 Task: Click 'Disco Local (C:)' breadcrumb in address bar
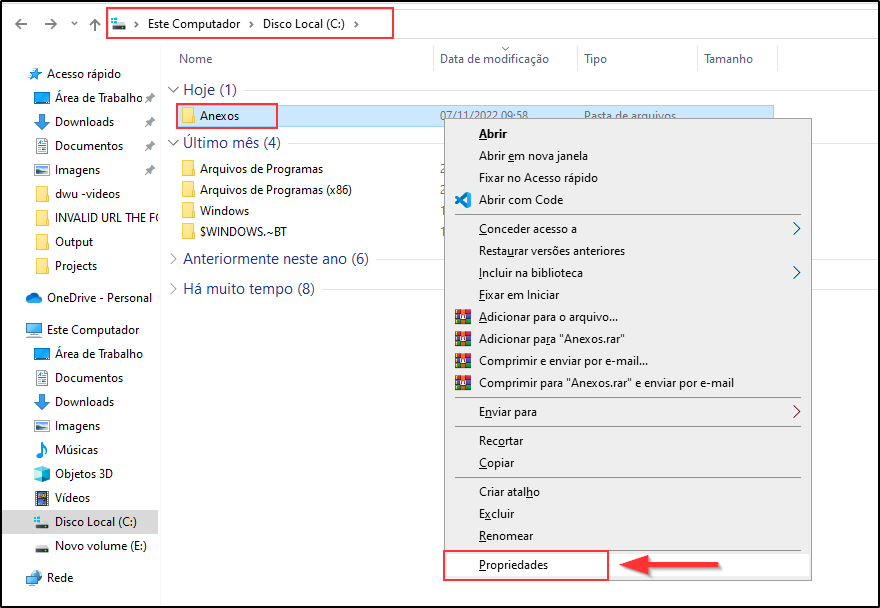click(303, 24)
